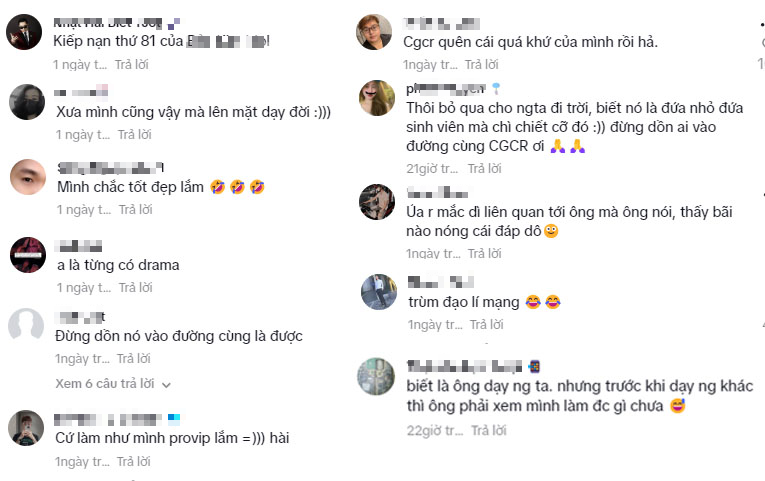Reply to 'Cgcr quên cái quá khứ' comment

482,64
